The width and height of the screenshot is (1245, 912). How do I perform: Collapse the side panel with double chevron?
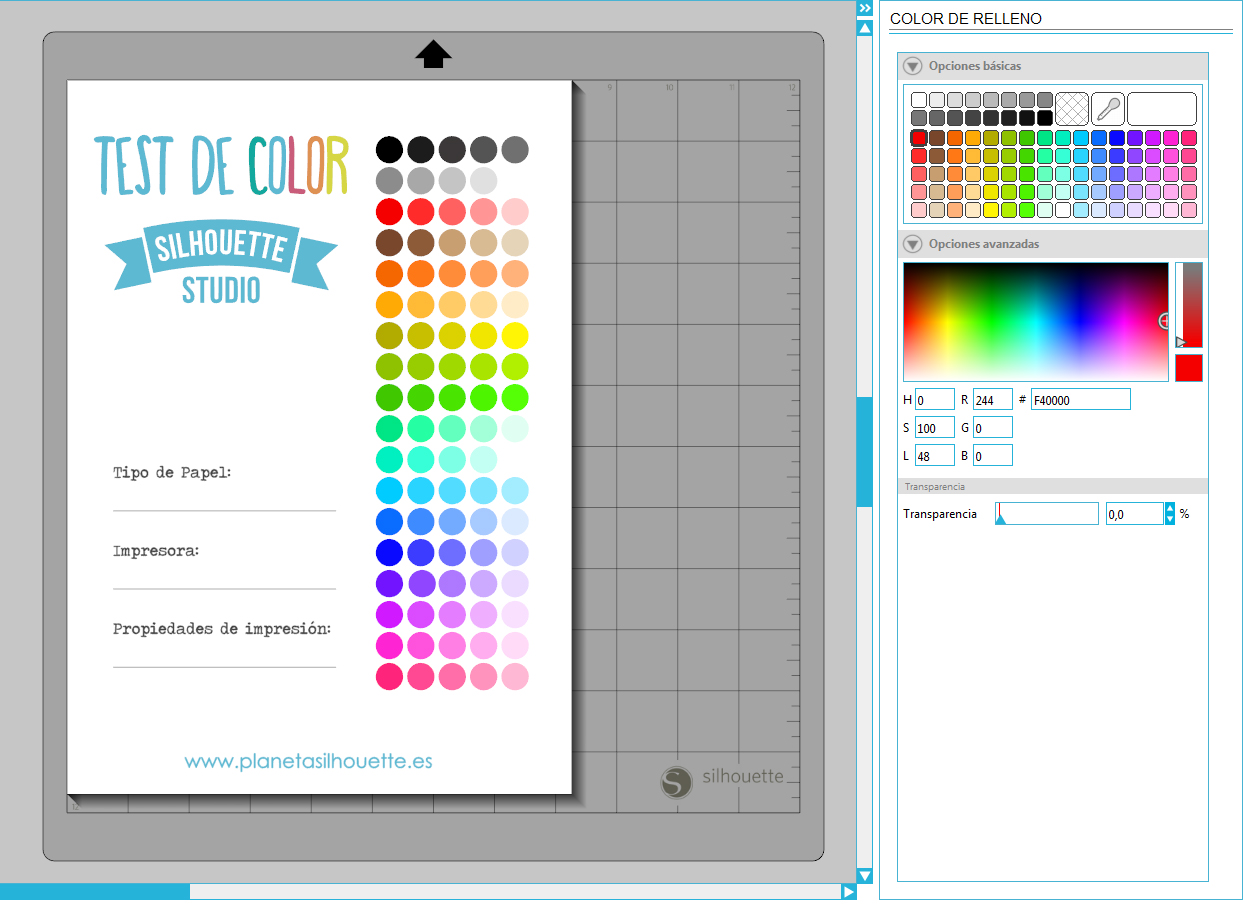coord(865,8)
